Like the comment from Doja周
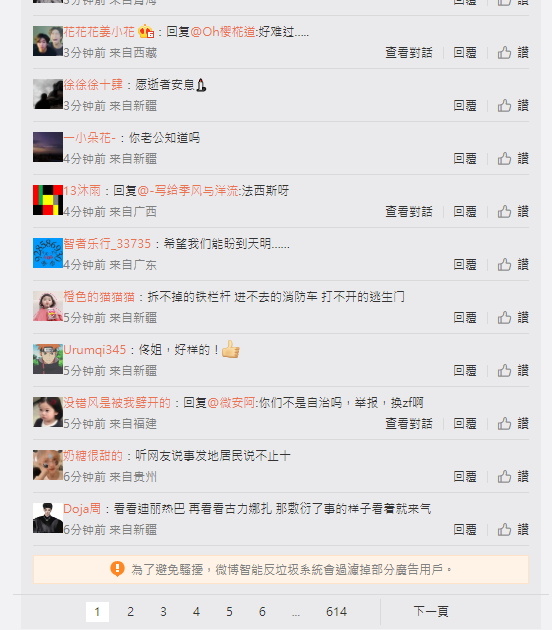The width and height of the screenshot is (552, 630). (x=513, y=530)
